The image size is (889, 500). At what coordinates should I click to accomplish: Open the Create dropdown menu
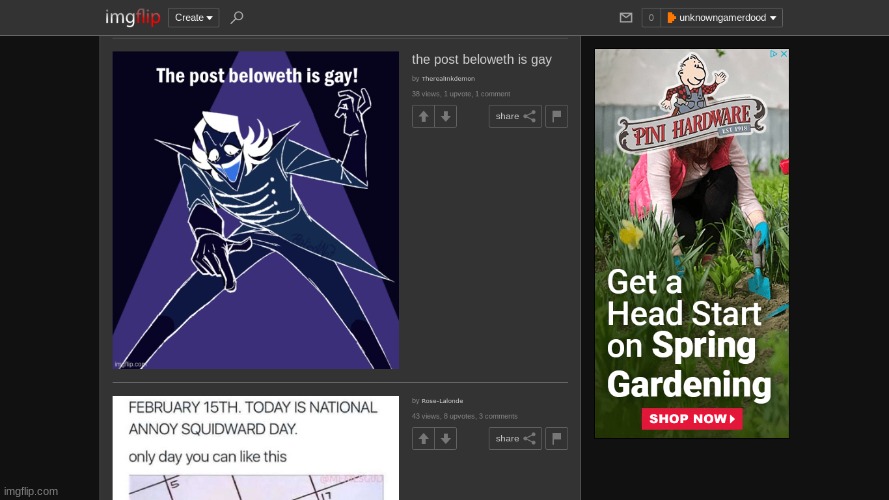point(193,18)
